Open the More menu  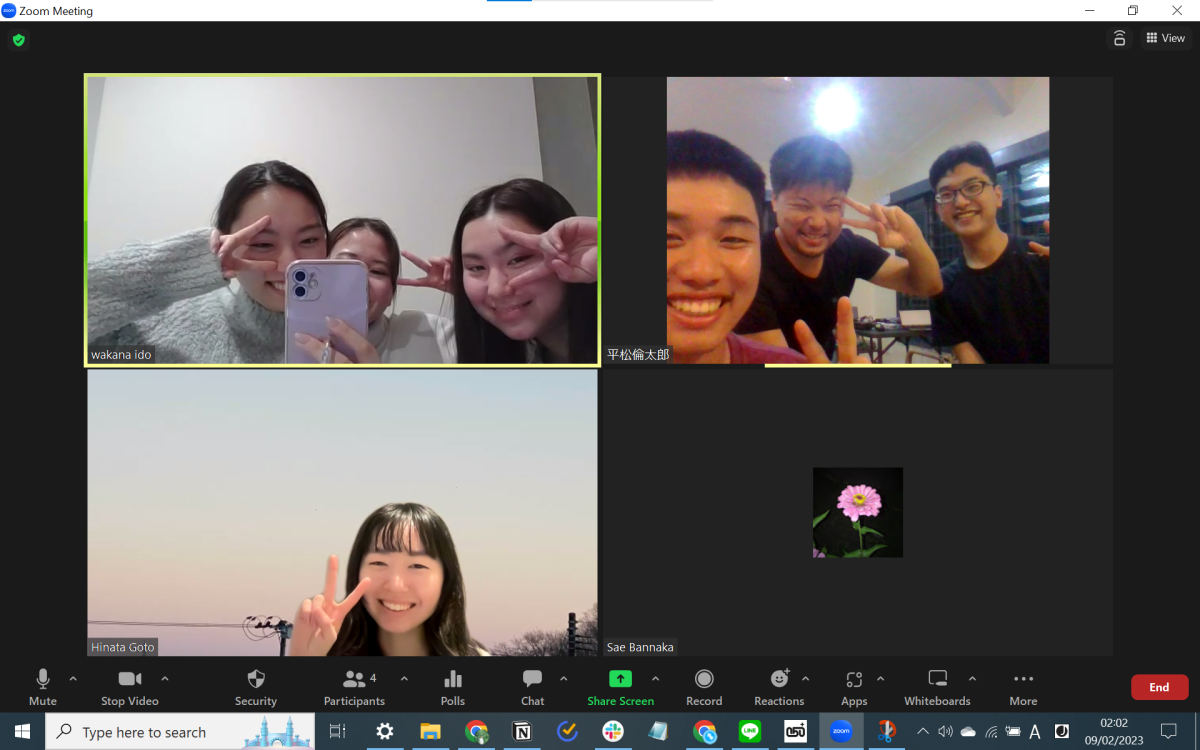point(1023,686)
